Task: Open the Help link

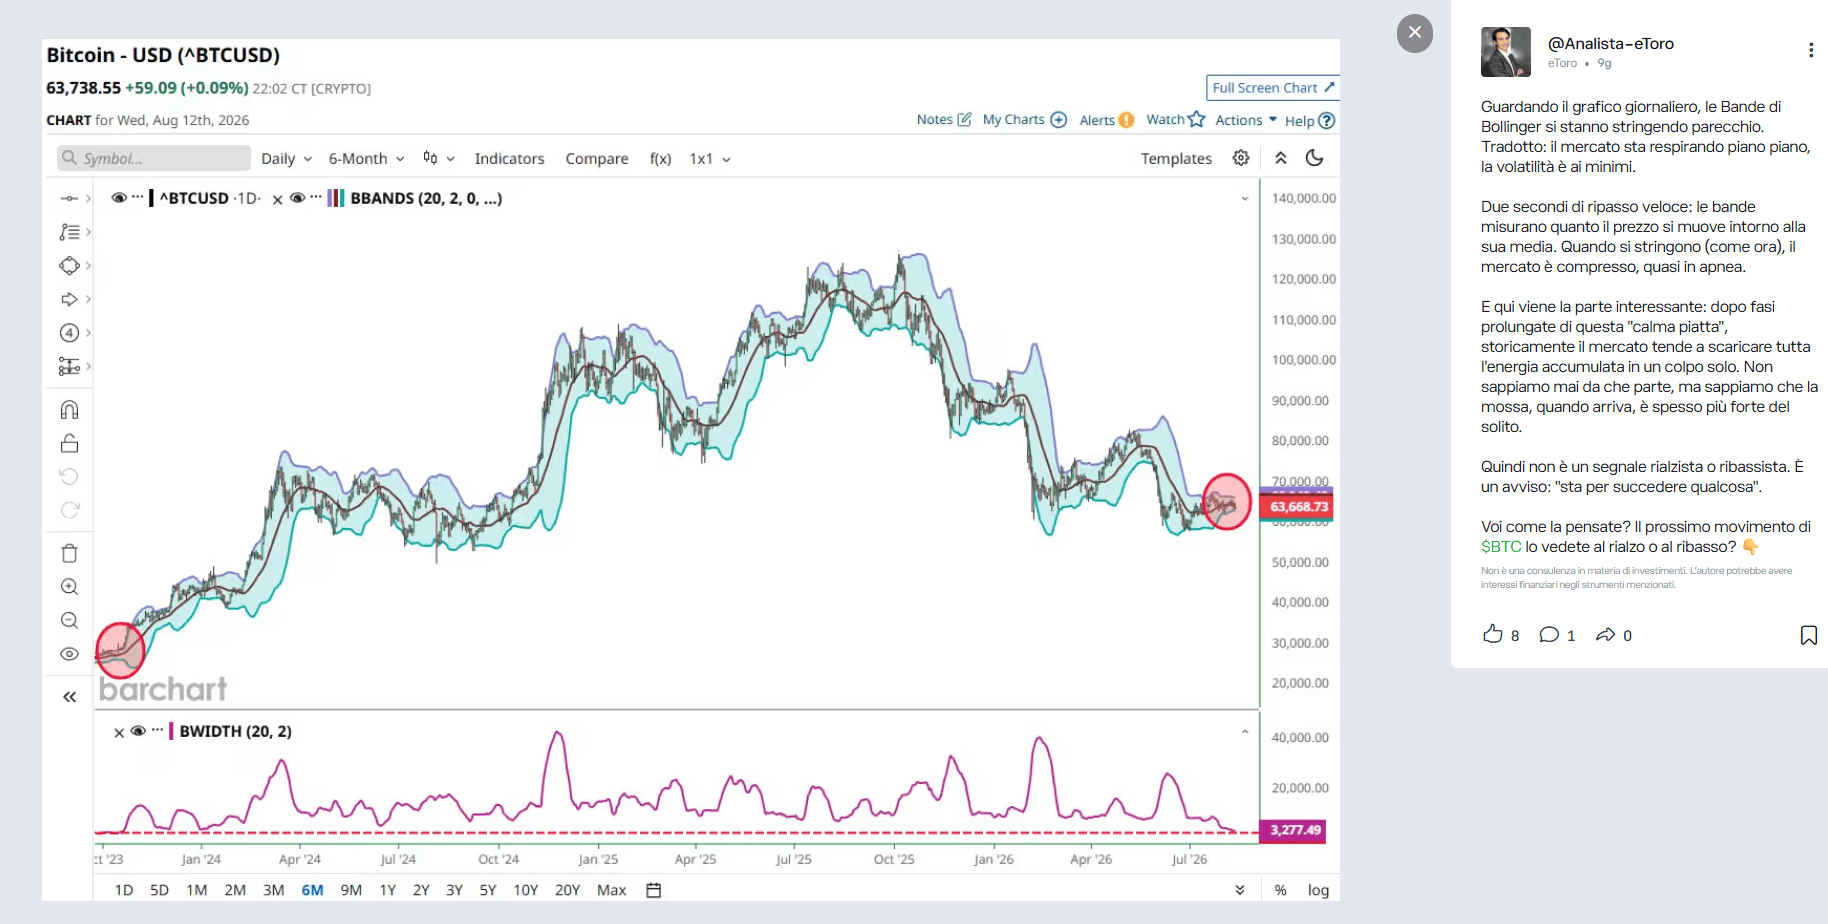Action: coord(1310,120)
